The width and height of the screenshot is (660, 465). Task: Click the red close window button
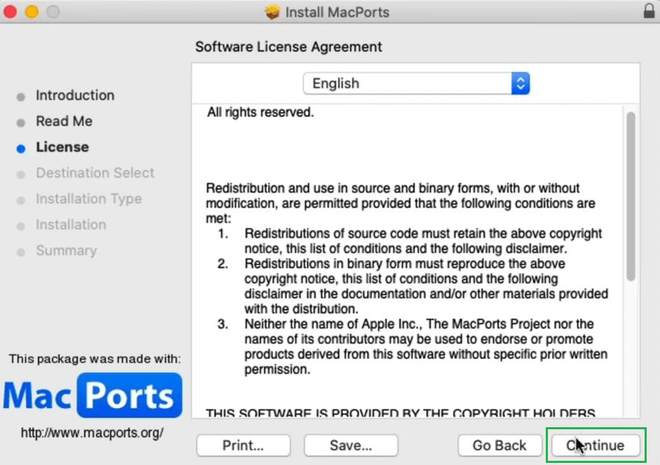pos(10,12)
